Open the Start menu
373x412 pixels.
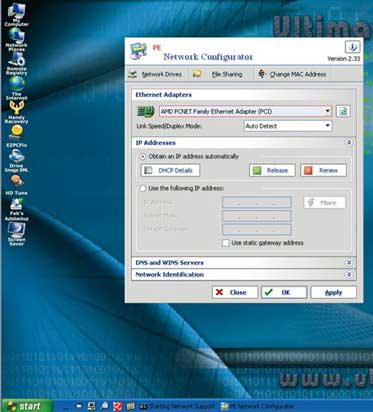(x=27, y=406)
